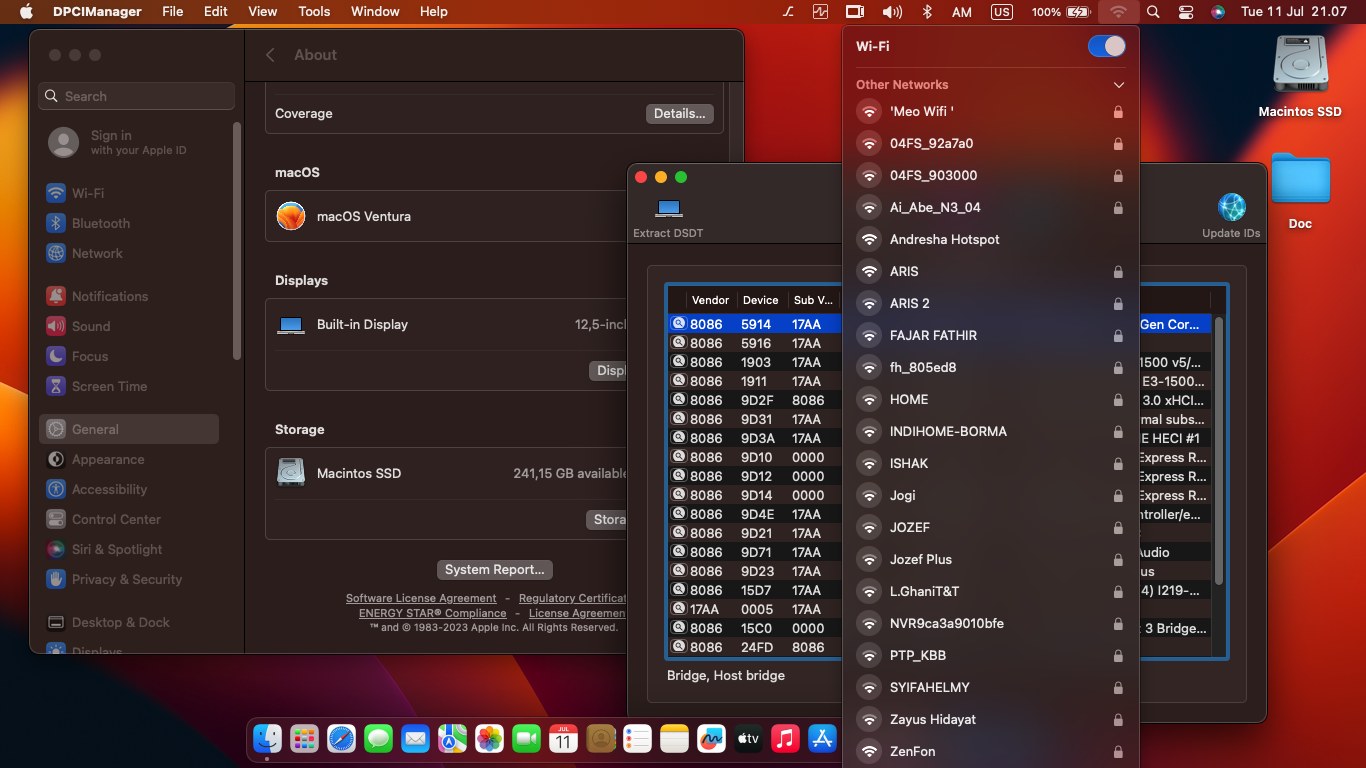Open Reminders from the Dock
This screenshot has width=1366, height=768.
click(x=637, y=739)
